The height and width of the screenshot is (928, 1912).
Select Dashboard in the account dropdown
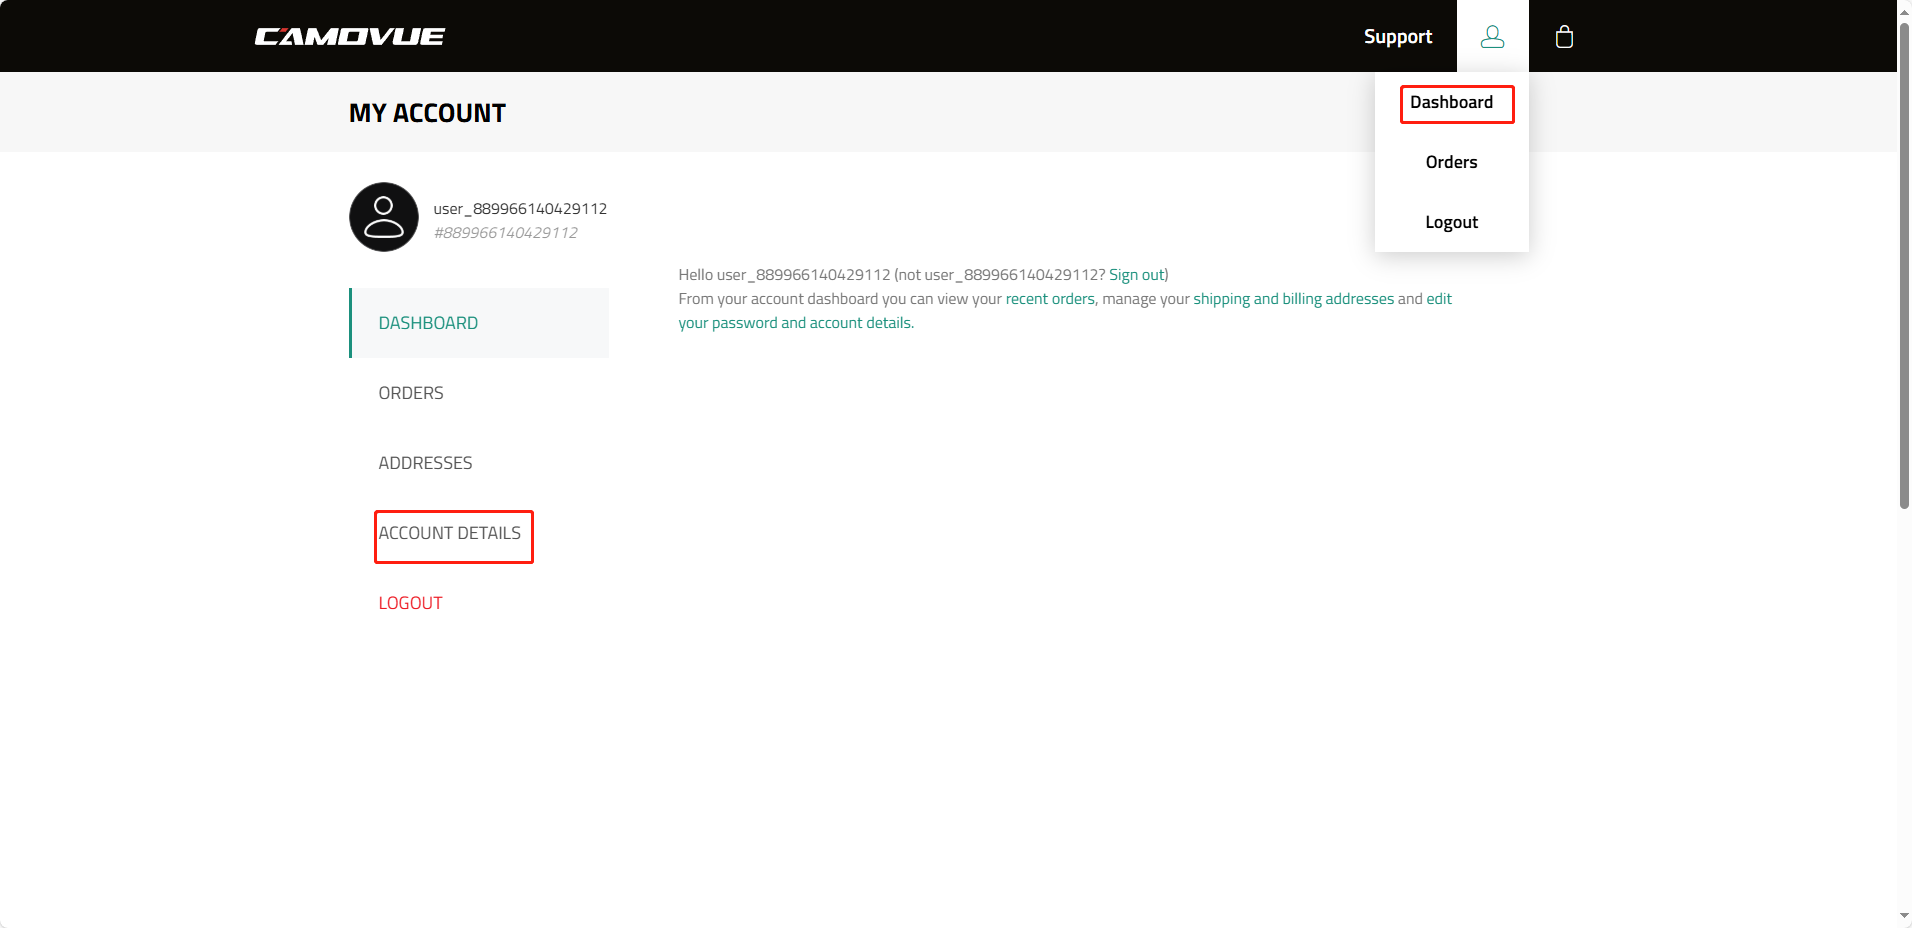pos(1451,102)
